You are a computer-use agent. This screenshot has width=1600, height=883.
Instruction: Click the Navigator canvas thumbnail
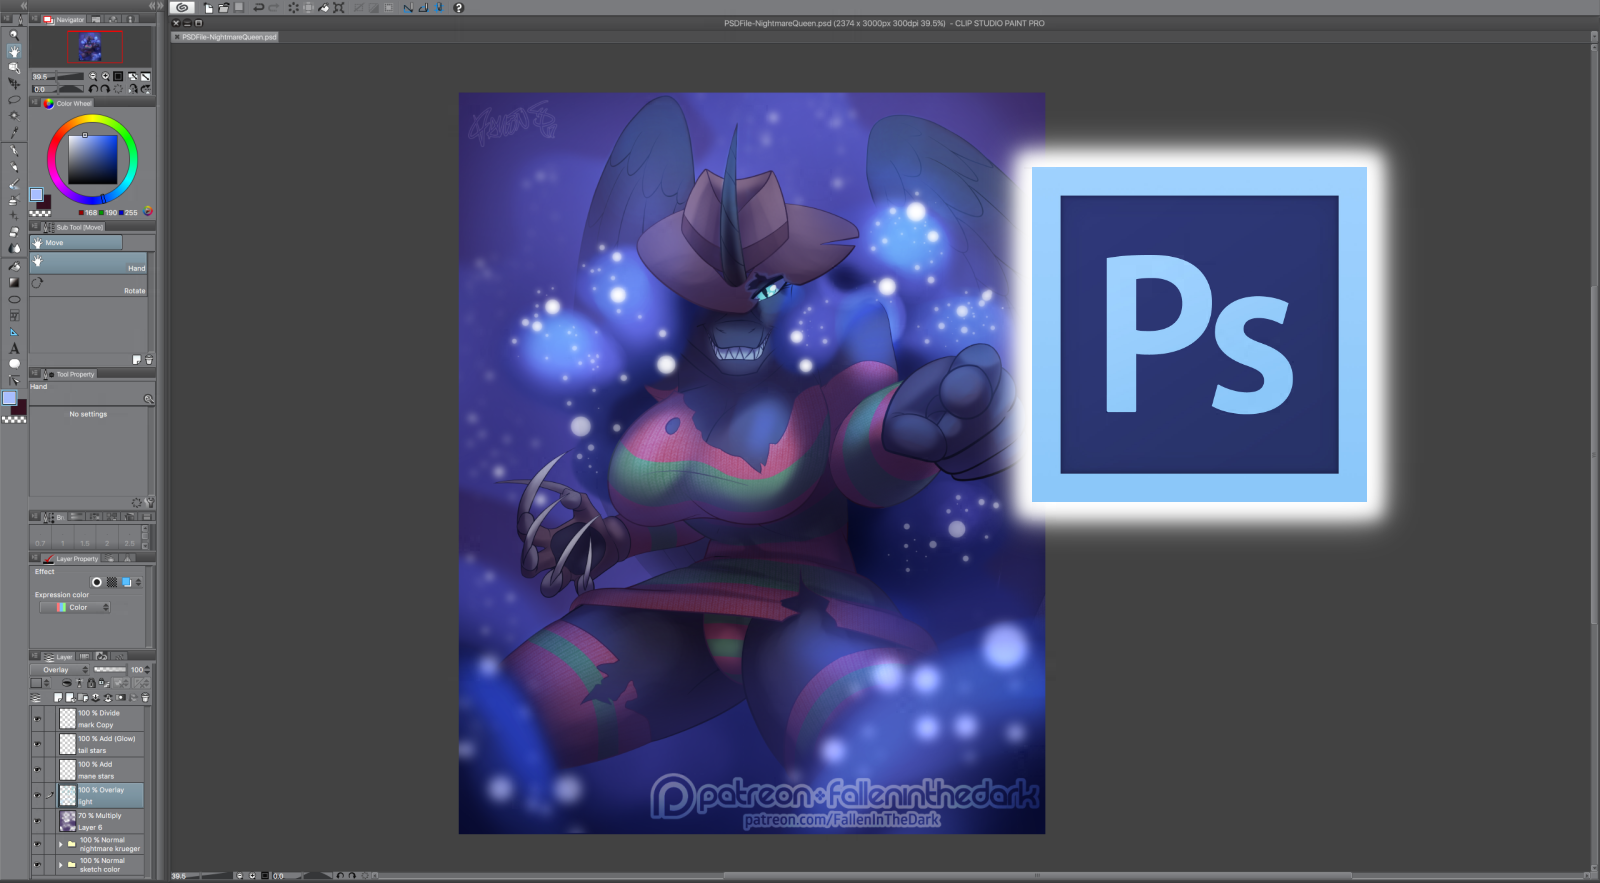pyautogui.click(x=91, y=47)
